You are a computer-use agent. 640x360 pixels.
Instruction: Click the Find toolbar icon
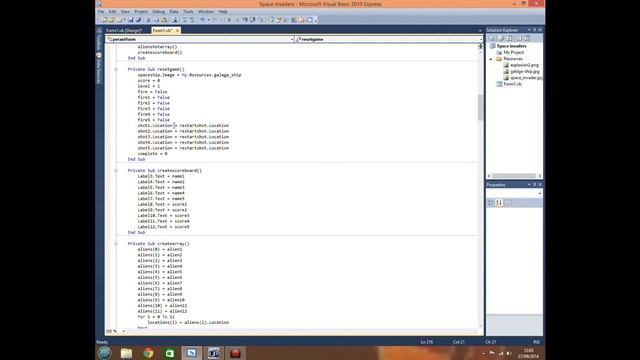click(x=175, y=20)
